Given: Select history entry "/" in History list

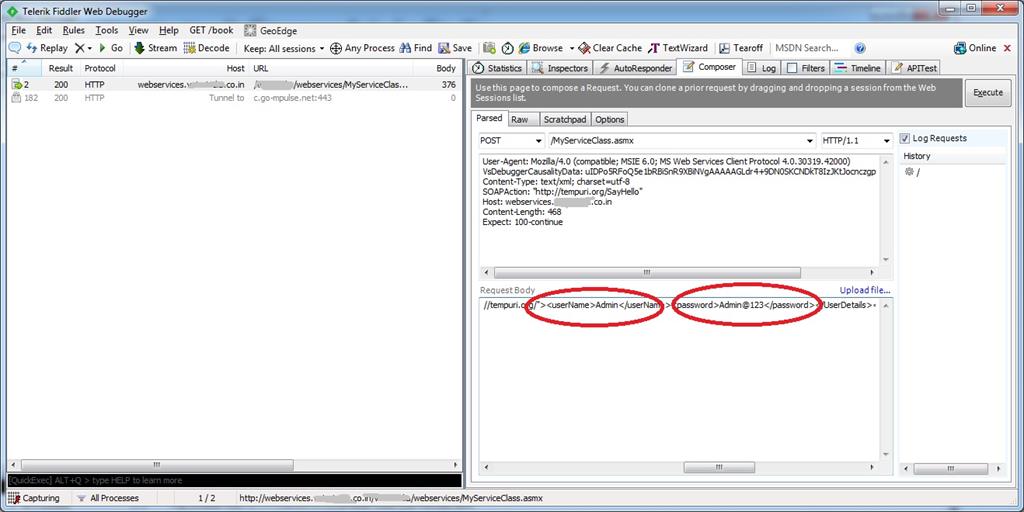Looking at the screenshot, I should coord(912,172).
